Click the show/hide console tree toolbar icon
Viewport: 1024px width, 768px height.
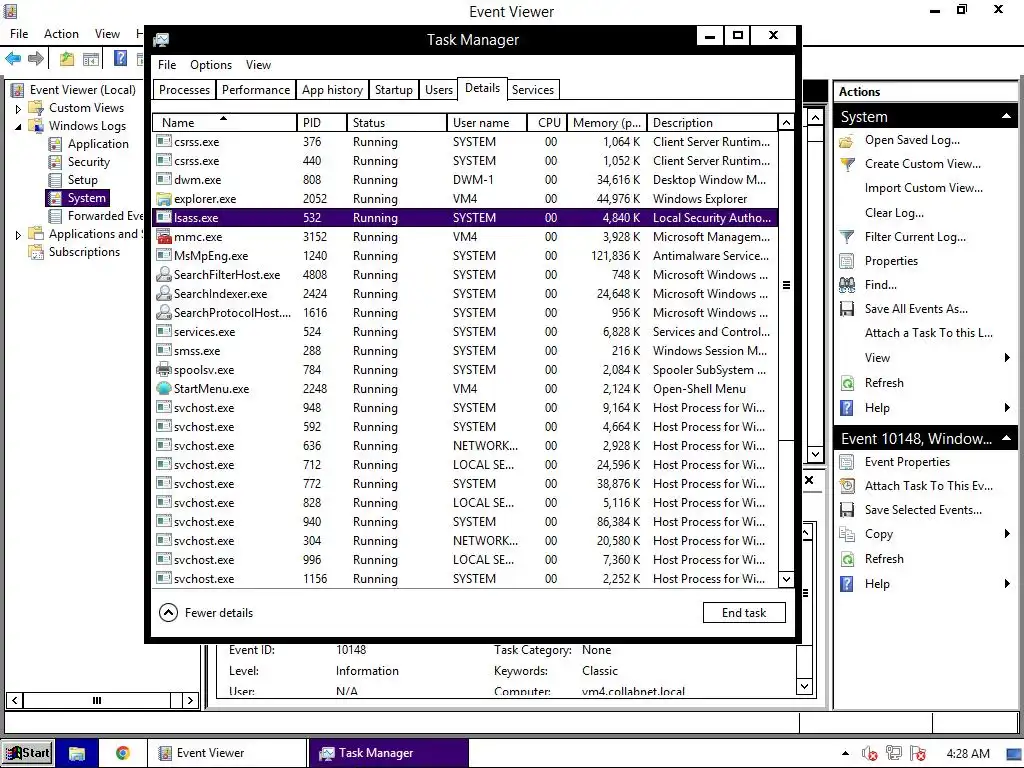pos(91,59)
